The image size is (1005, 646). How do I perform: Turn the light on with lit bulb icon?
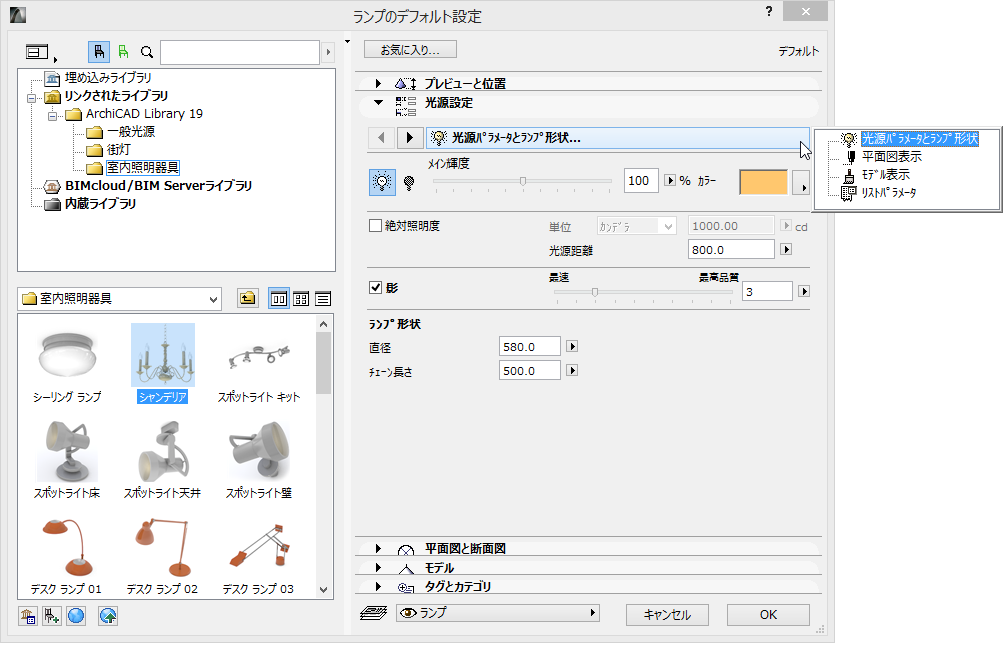(x=383, y=182)
